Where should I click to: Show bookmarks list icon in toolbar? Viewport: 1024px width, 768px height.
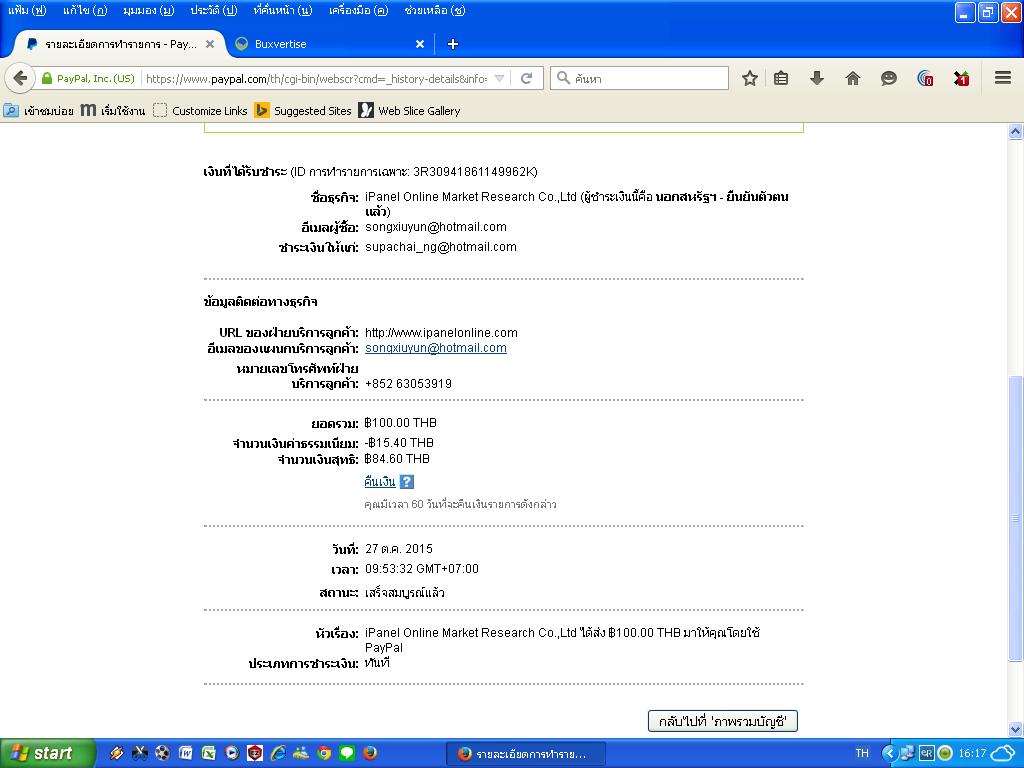(x=781, y=78)
